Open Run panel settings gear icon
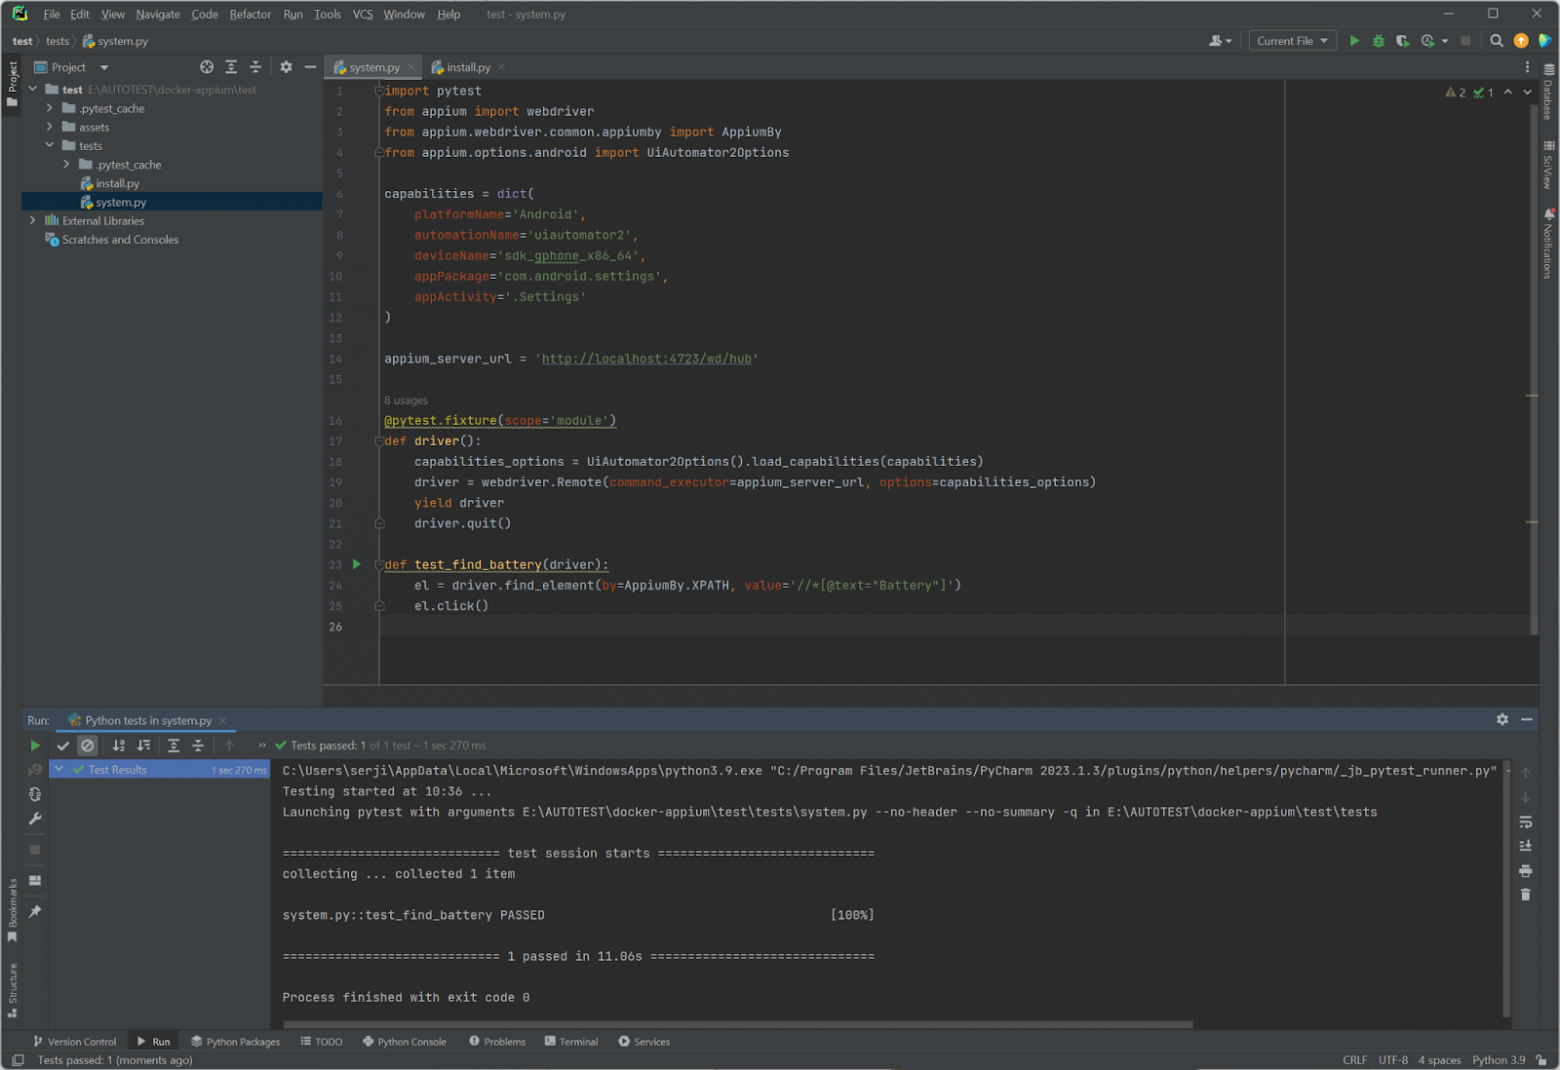 1502,719
